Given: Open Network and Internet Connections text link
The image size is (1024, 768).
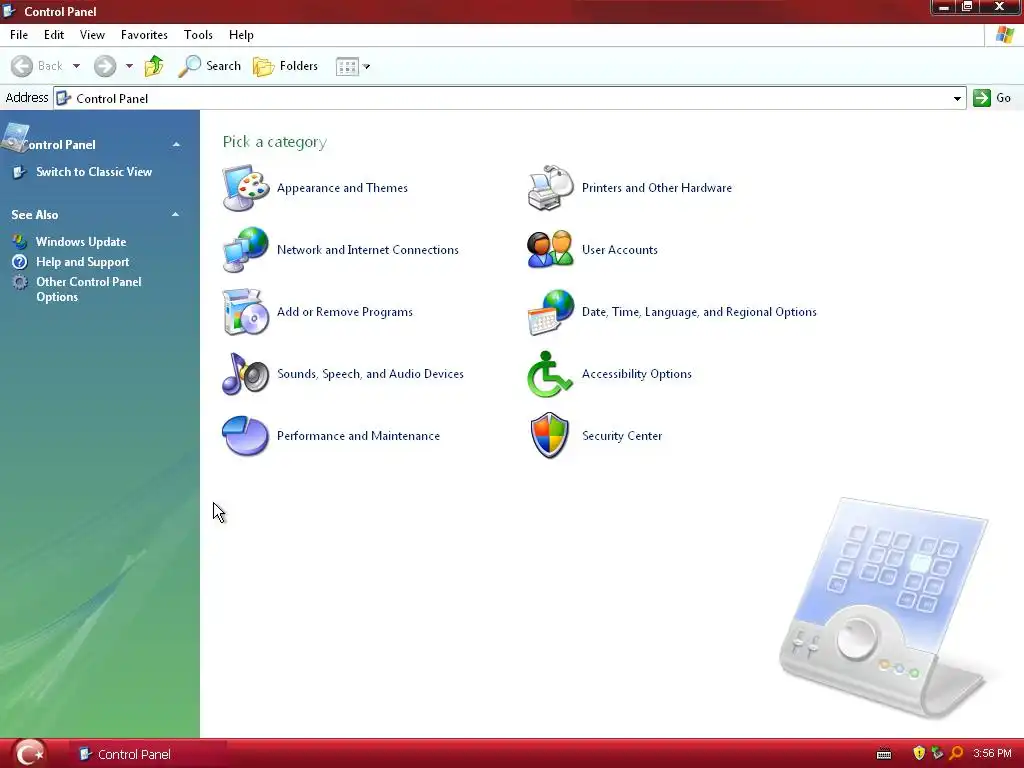Looking at the screenshot, I should pos(368,249).
